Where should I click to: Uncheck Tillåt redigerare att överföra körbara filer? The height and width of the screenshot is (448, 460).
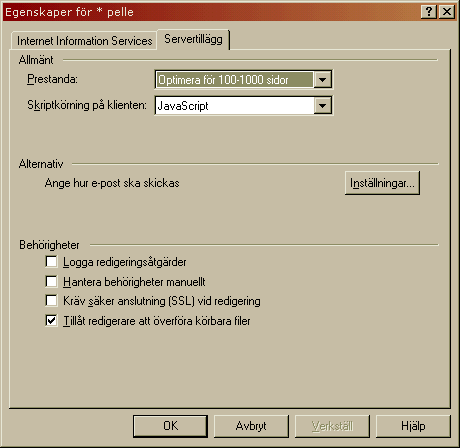(x=51, y=321)
